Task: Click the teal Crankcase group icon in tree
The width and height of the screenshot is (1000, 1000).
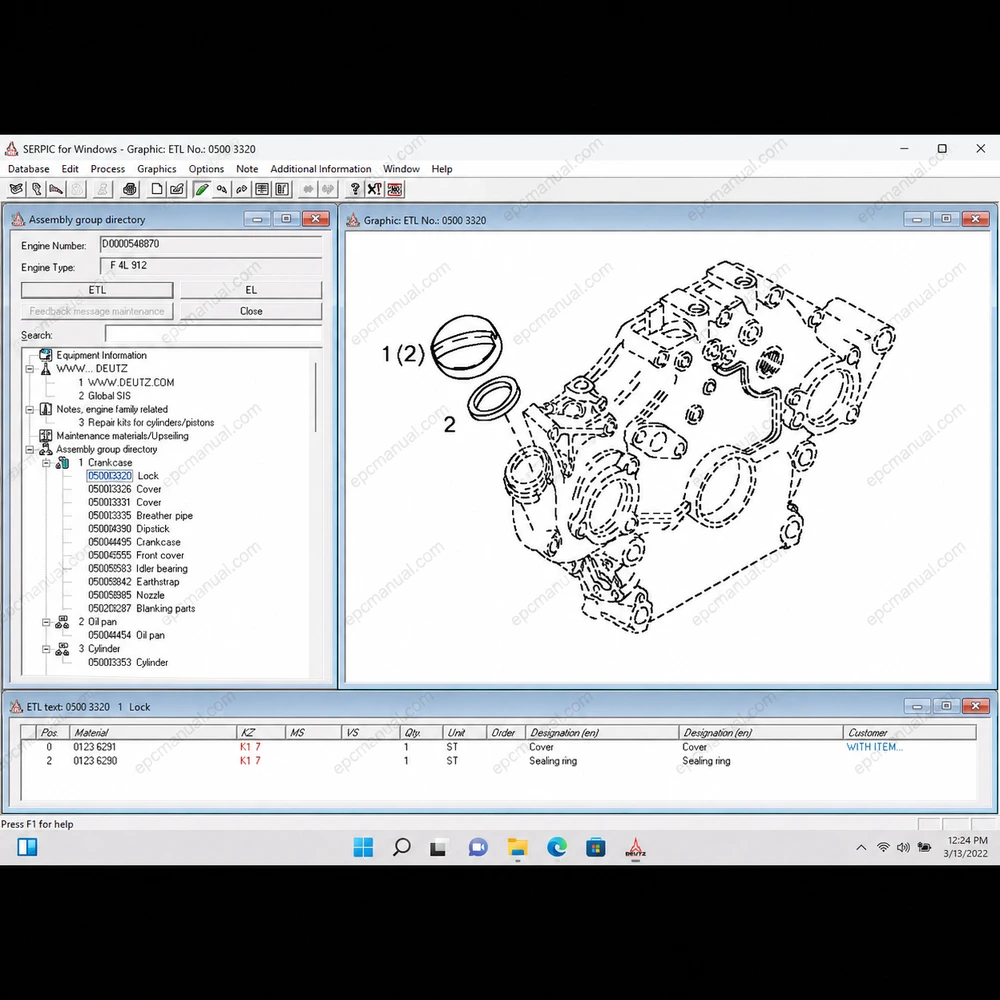Action: tap(62, 462)
